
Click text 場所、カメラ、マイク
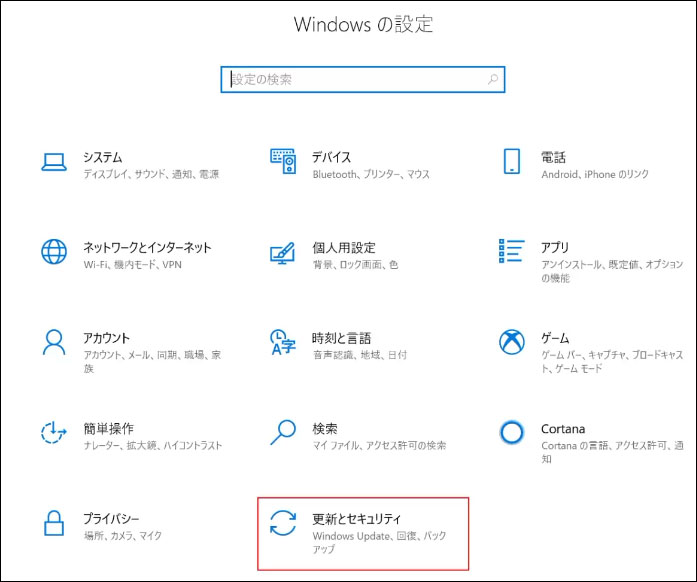click(x=123, y=536)
